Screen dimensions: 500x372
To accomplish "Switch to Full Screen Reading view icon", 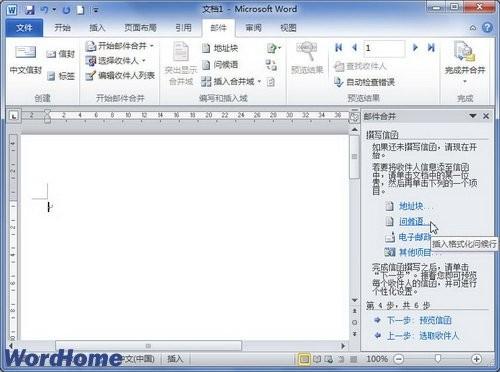I will point(317,359).
